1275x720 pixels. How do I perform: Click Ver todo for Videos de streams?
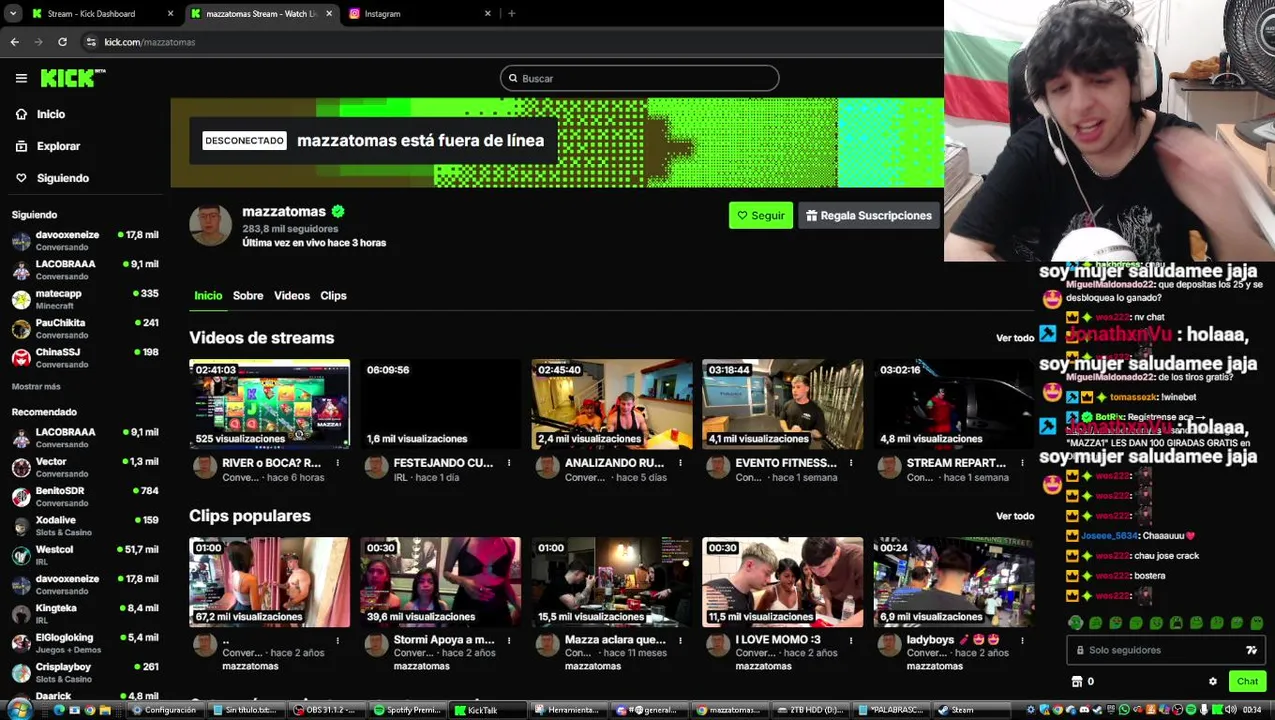(x=1015, y=338)
